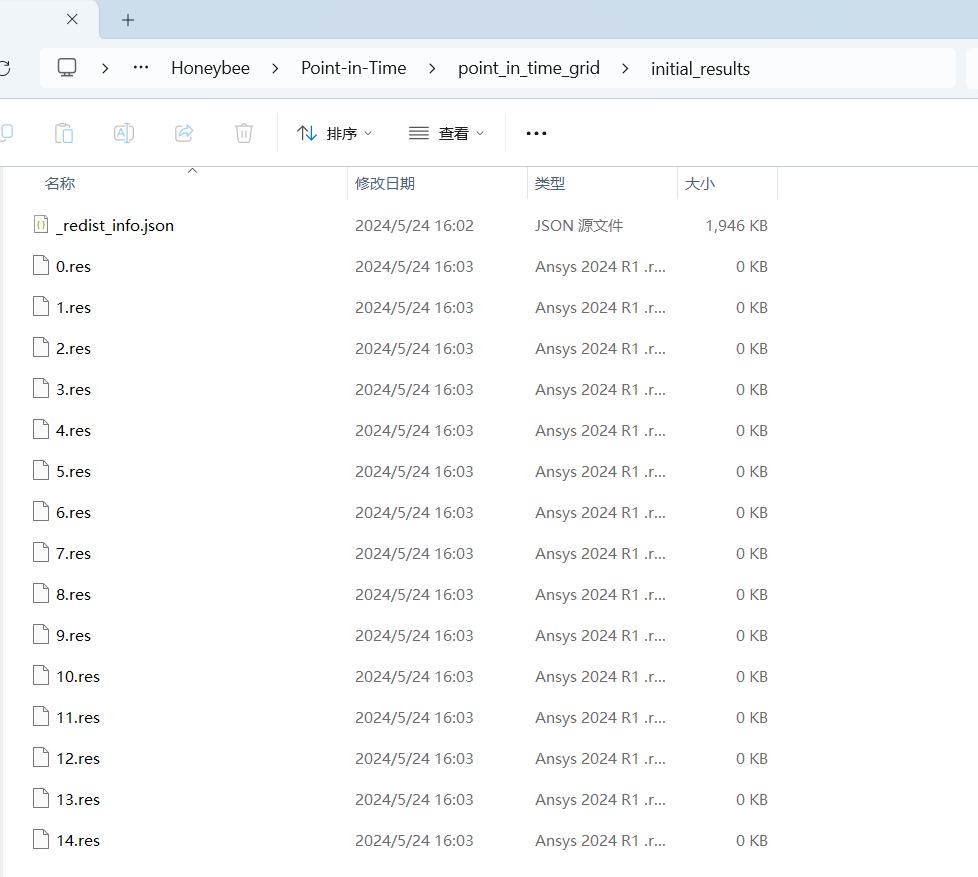The width and height of the screenshot is (978, 877).
Task: Click the Share toolbar icon
Action: [184, 133]
